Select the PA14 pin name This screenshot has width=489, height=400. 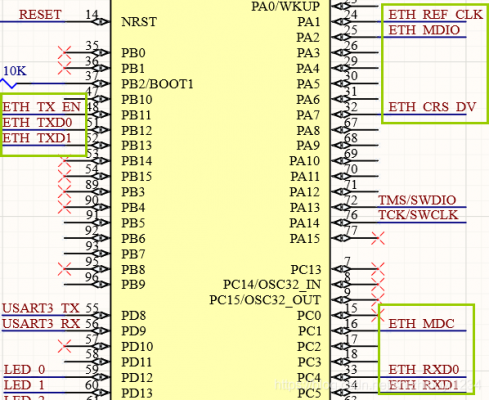tap(305, 223)
